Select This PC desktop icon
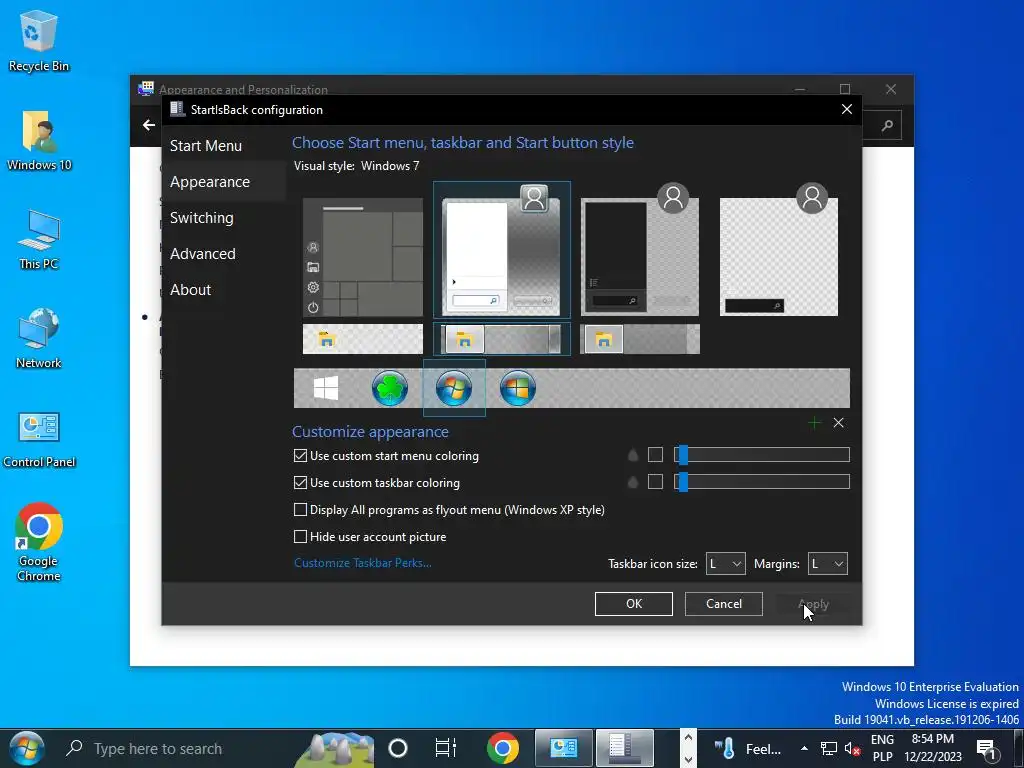This screenshot has width=1024, height=768. [39, 240]
